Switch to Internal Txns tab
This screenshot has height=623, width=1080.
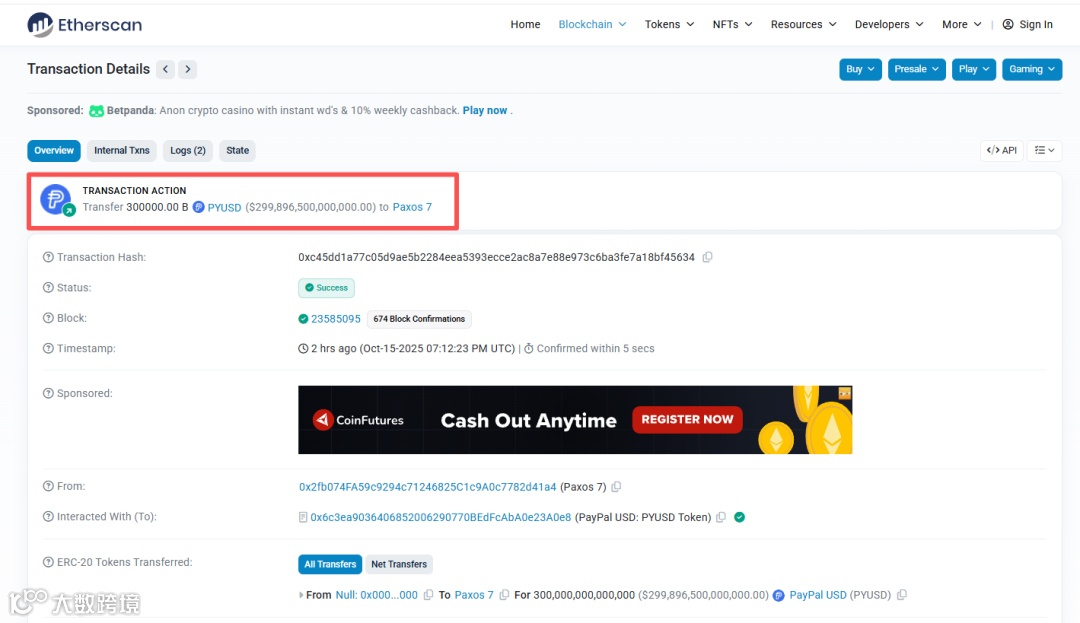click(x=122, y=150)
